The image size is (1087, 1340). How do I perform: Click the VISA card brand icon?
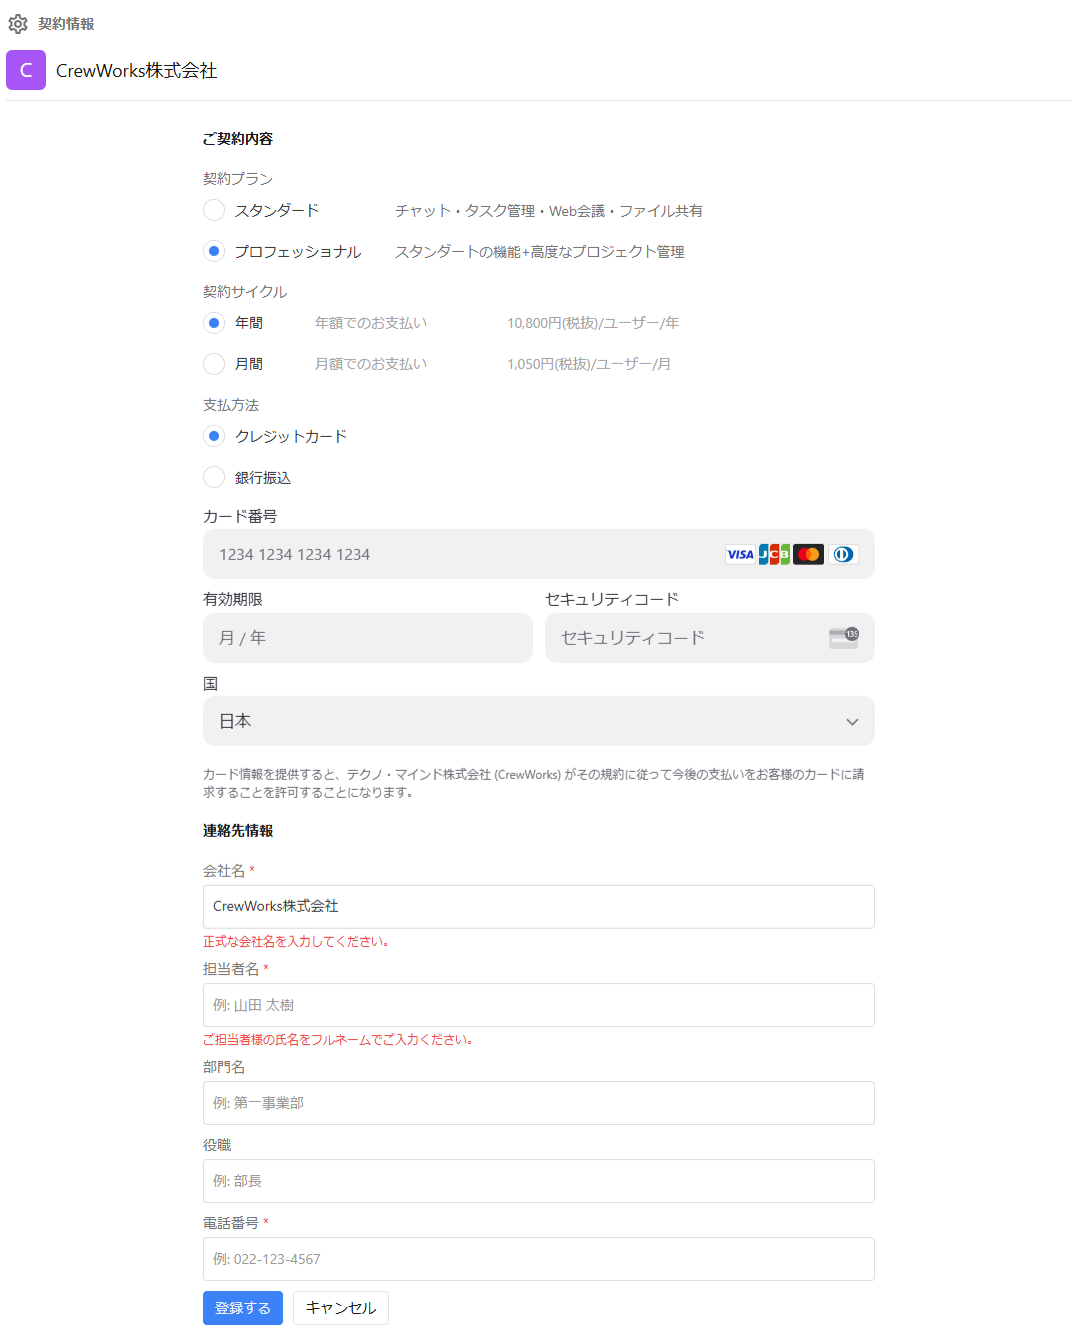[740, 554]
